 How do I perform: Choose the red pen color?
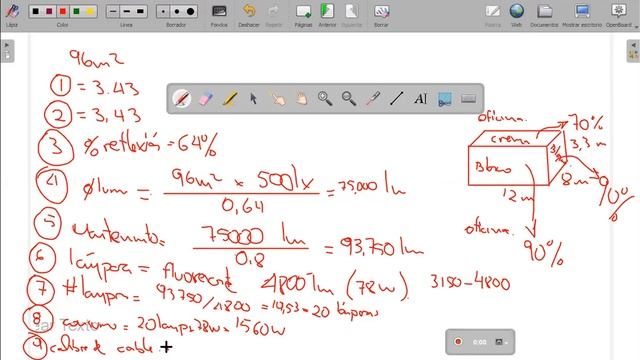click(x=63, y=11)
